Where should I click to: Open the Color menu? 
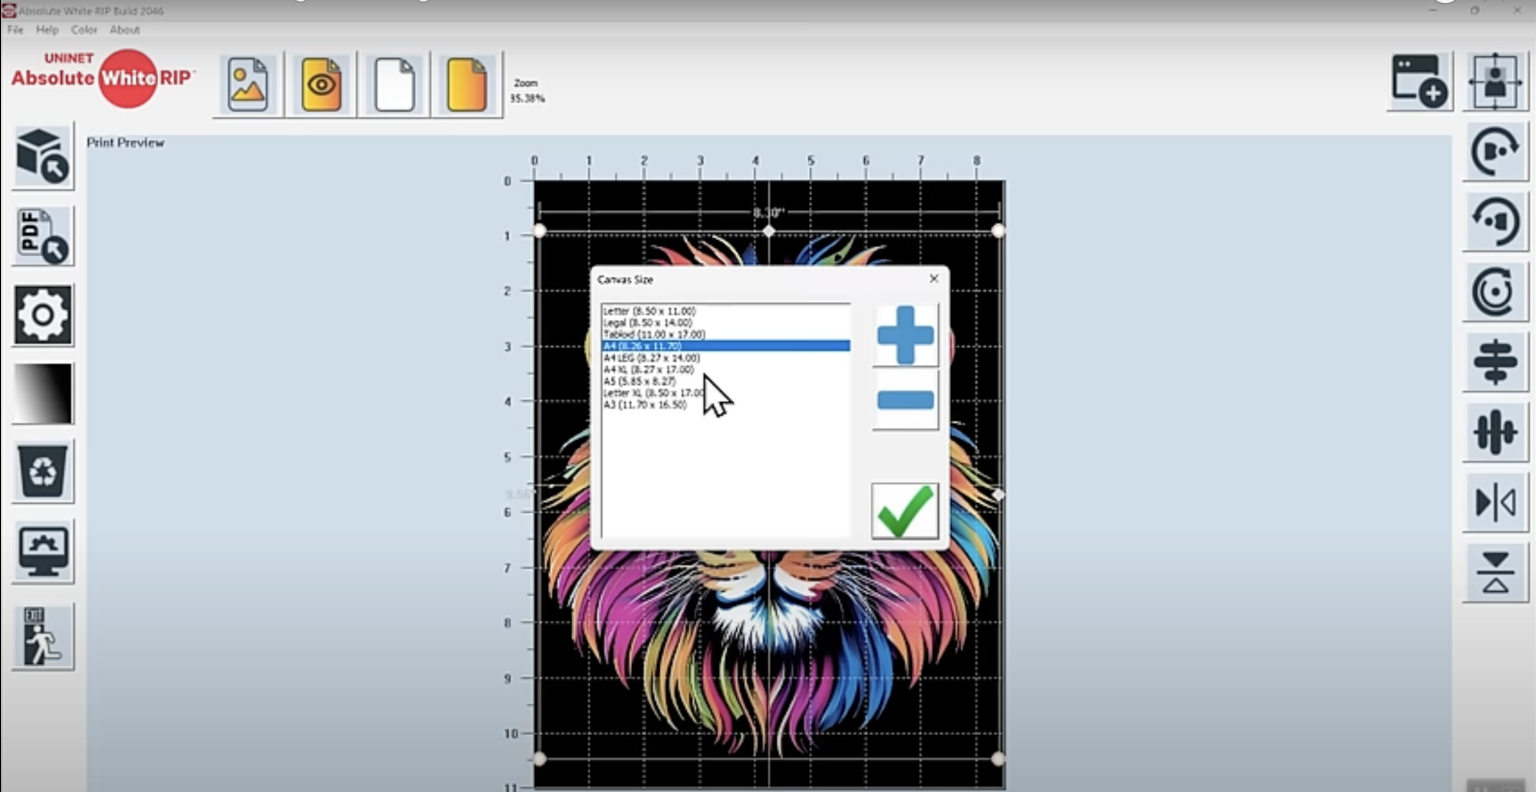pos(84,29)
